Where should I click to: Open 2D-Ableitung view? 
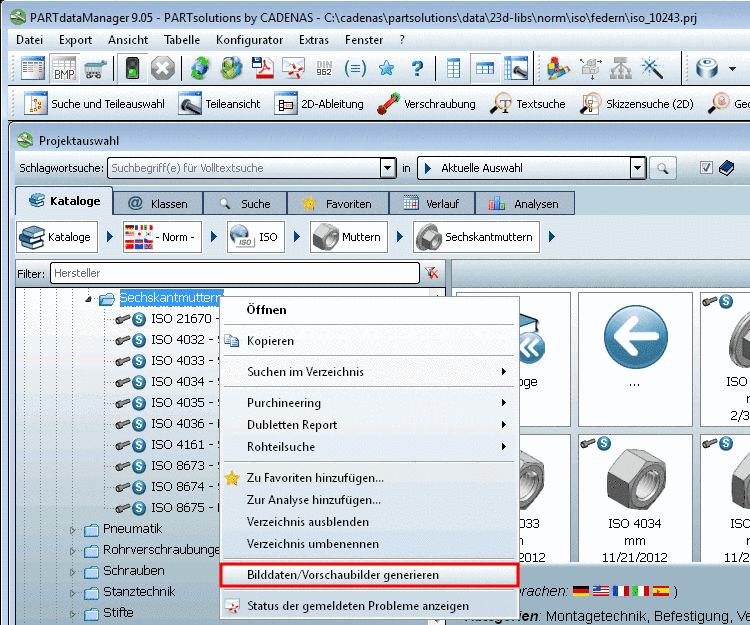319,104
